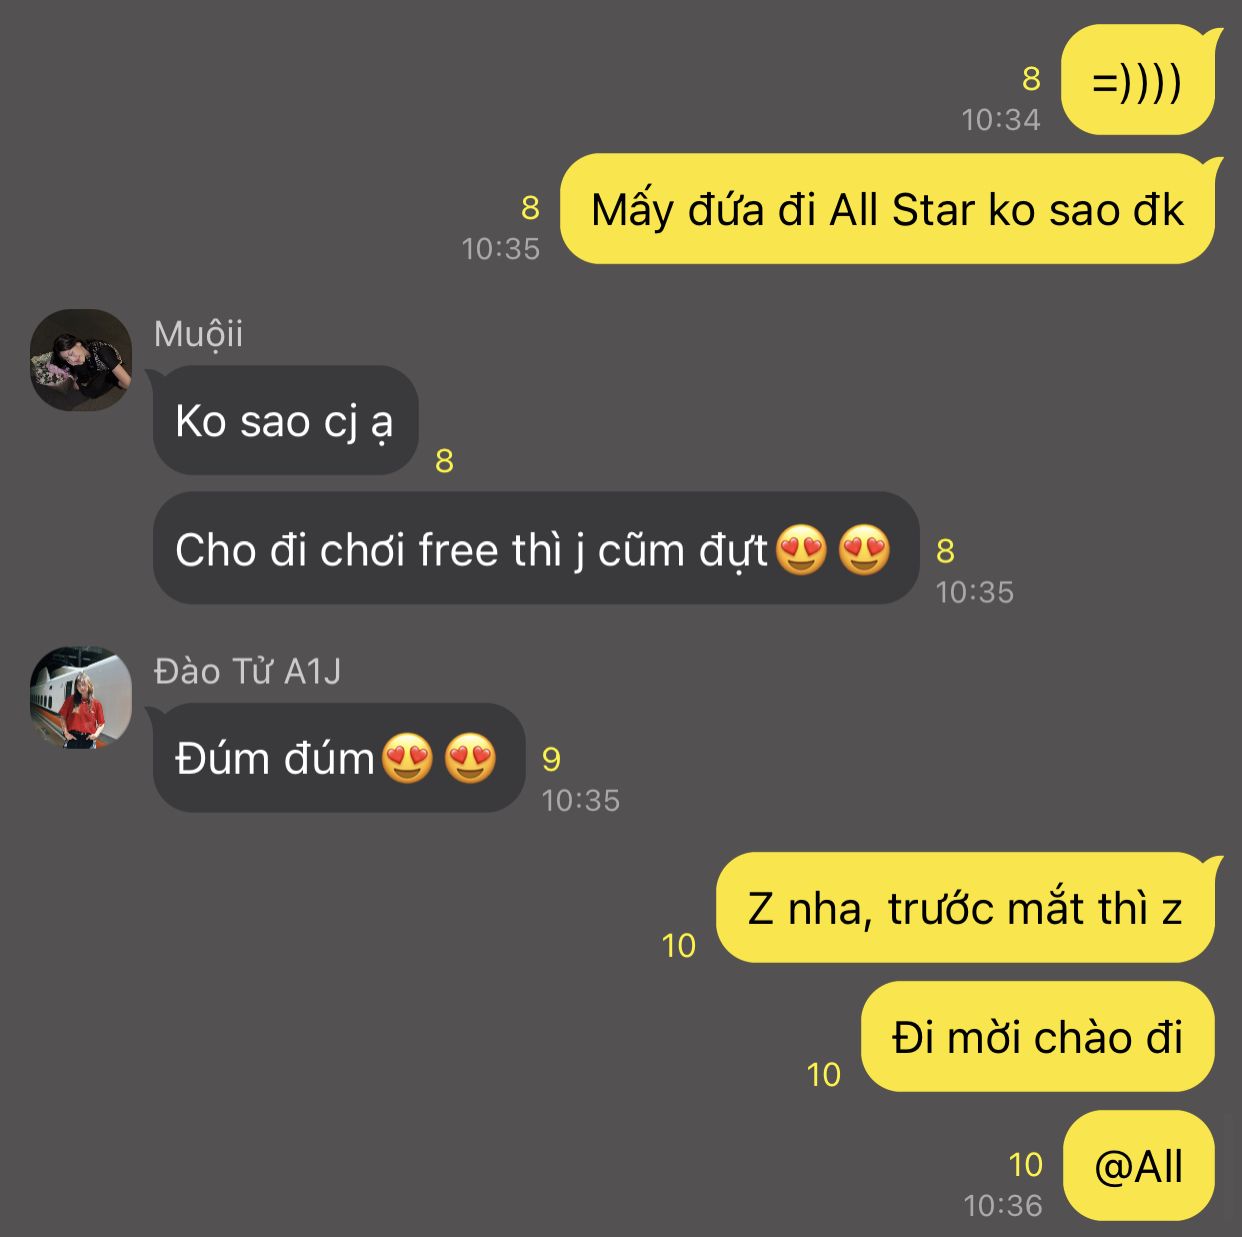Select the "=))))" message bubble
This screenshot has height=1237, width=1242.
(1138, 80)
